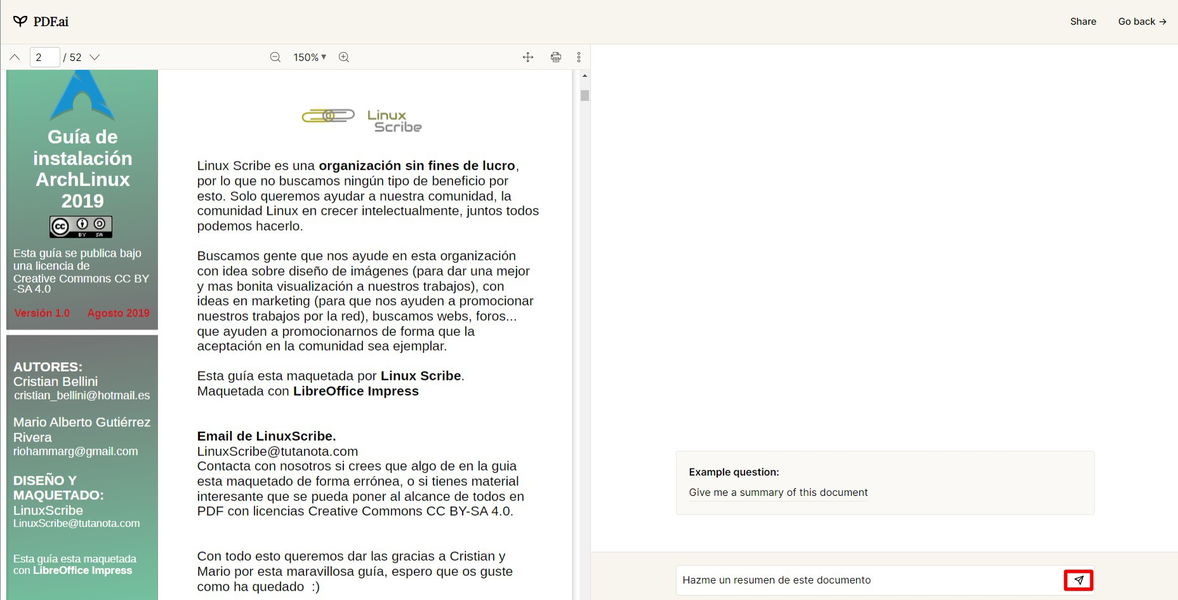Click the Linux Scribe logo in the page

coord(362,120)
